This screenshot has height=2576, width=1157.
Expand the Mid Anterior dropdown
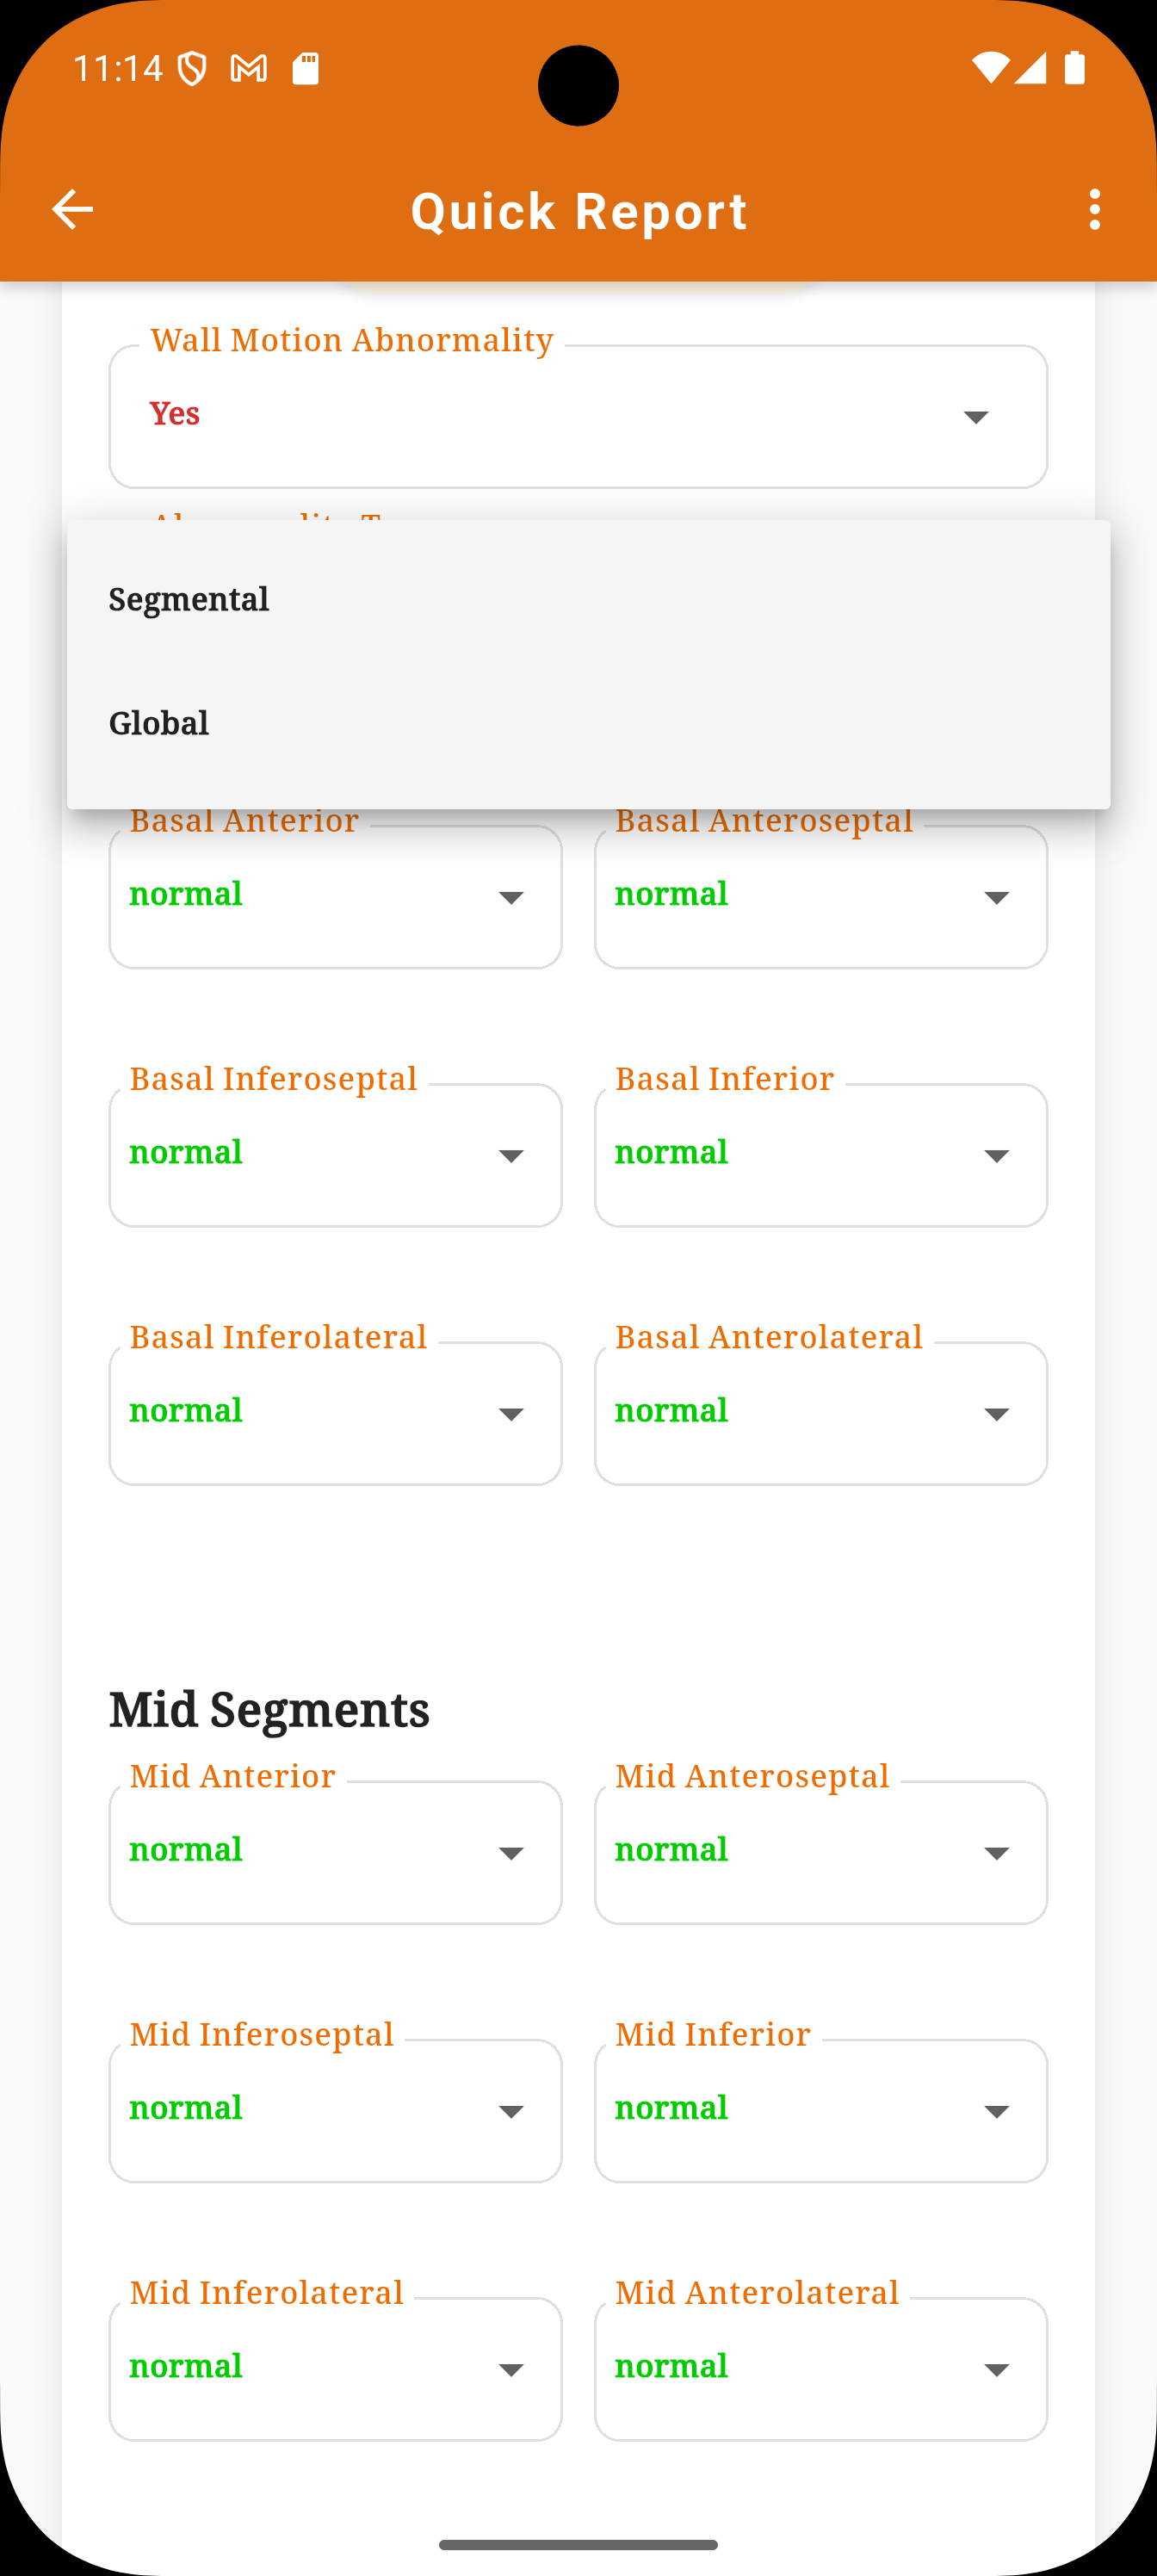click(x=335, y=1852)
